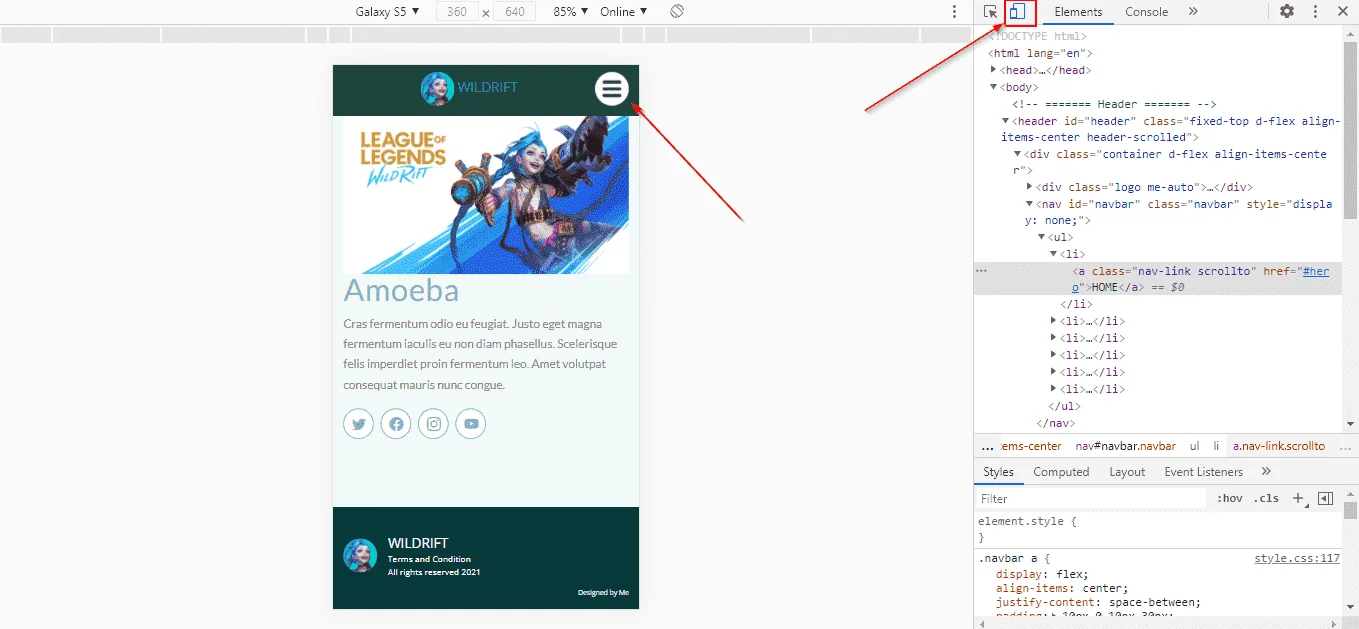Click the device width field showing 360

457,12
